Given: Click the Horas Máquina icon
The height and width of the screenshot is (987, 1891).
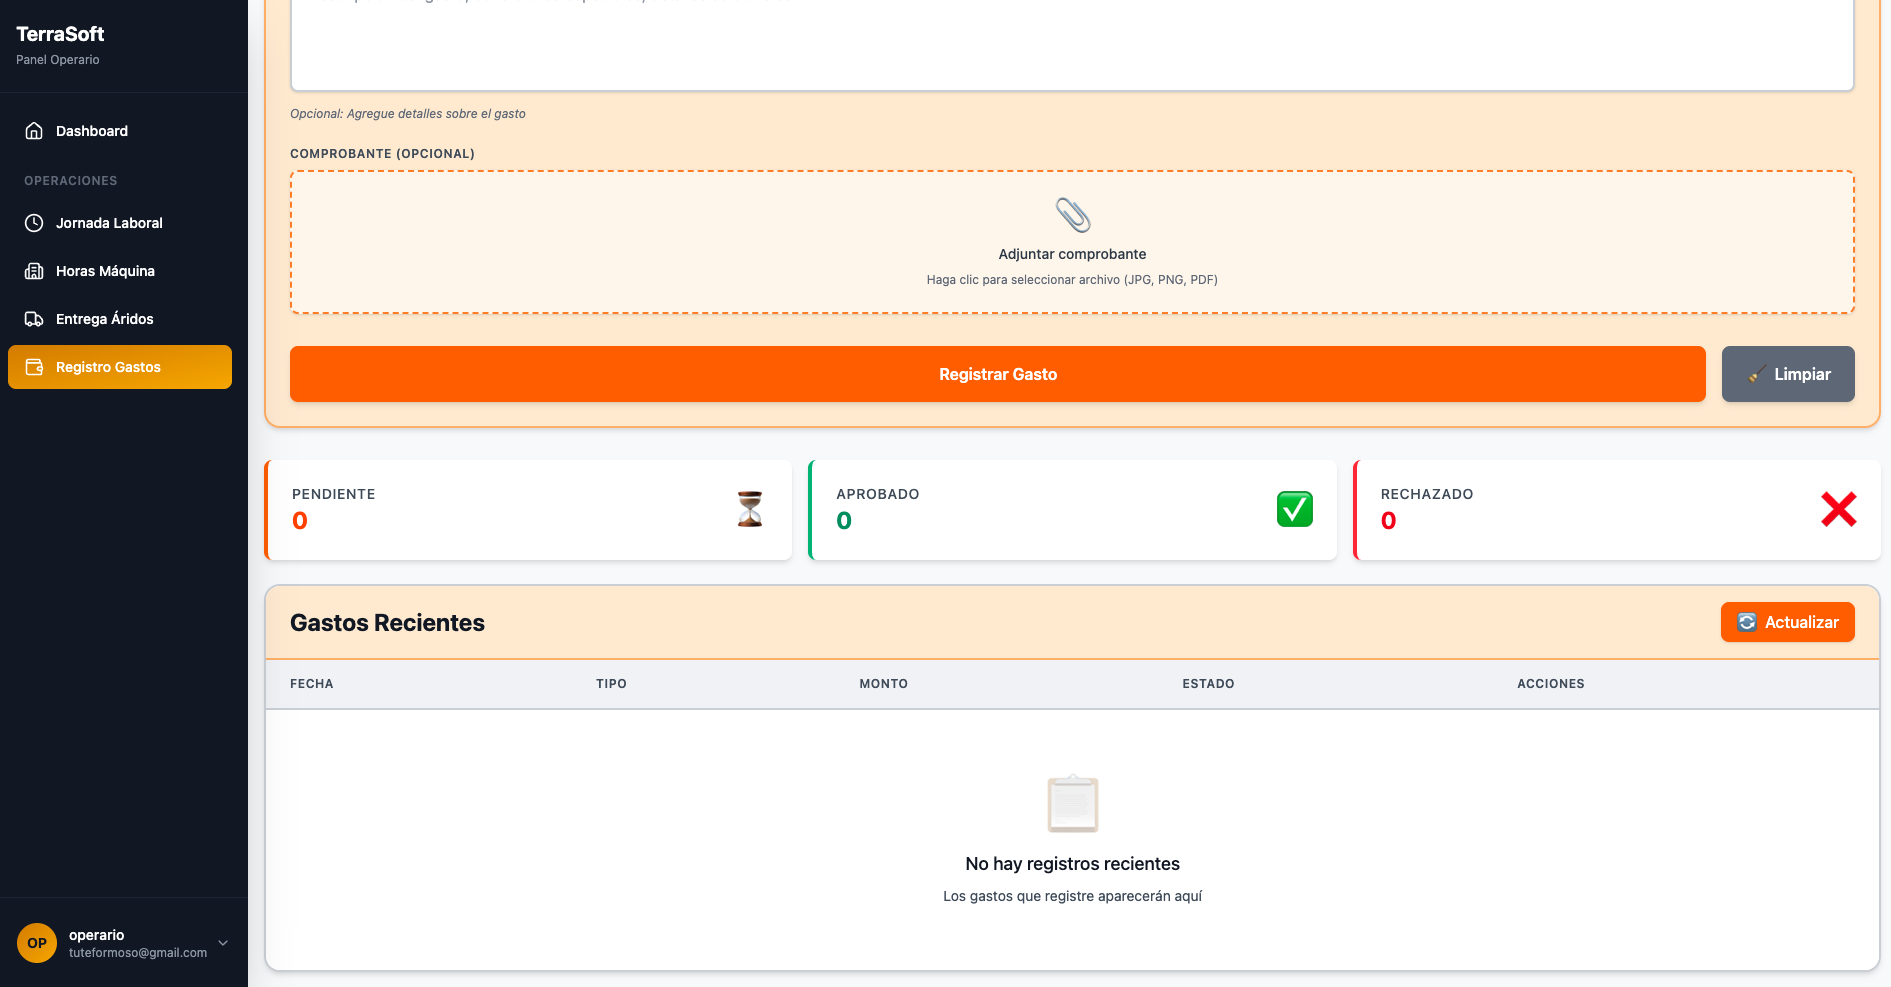Looking at the screenshot, I should (x=34, y=271).
